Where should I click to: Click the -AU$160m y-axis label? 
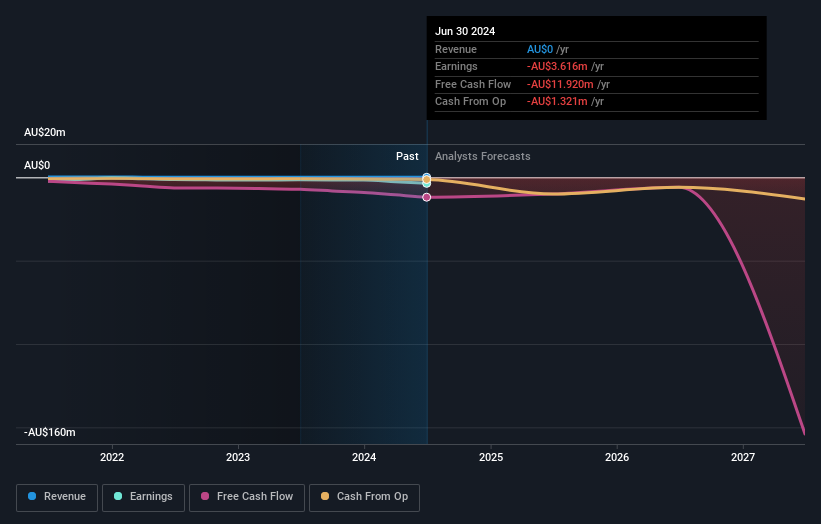point(50,432)
